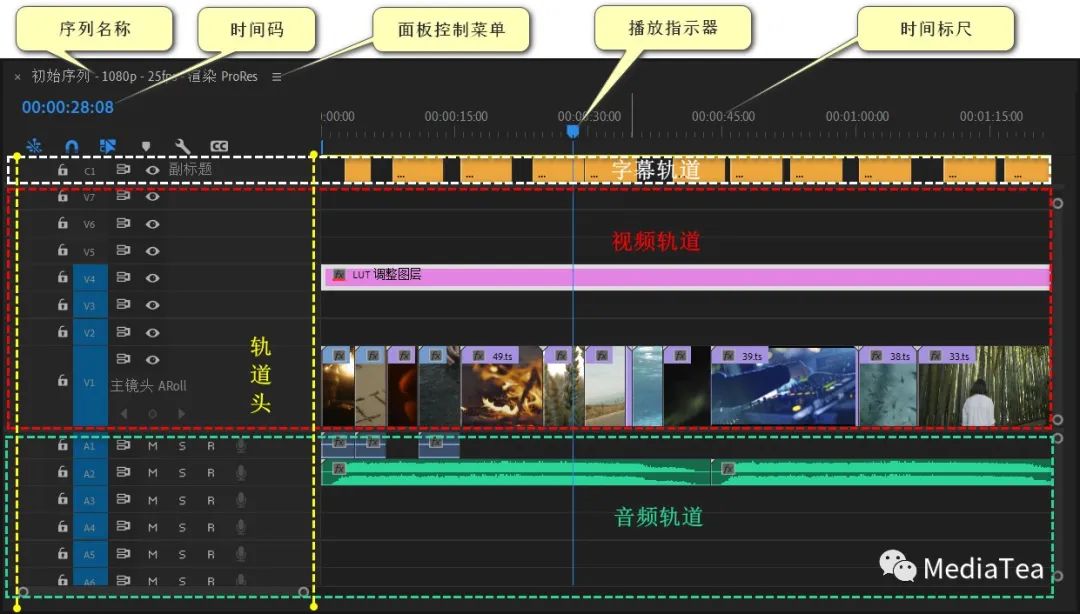
Task: Select the playhead on the time ruler
Action: [573, 130]
